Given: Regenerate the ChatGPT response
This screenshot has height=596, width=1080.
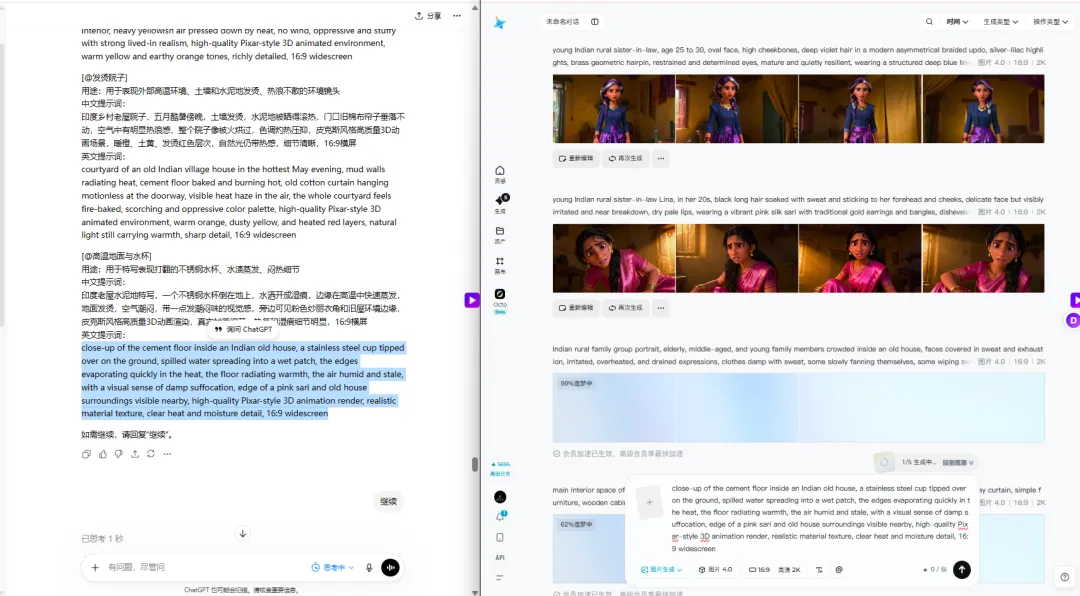Looking at the screenshot, I should pos(151,454).
